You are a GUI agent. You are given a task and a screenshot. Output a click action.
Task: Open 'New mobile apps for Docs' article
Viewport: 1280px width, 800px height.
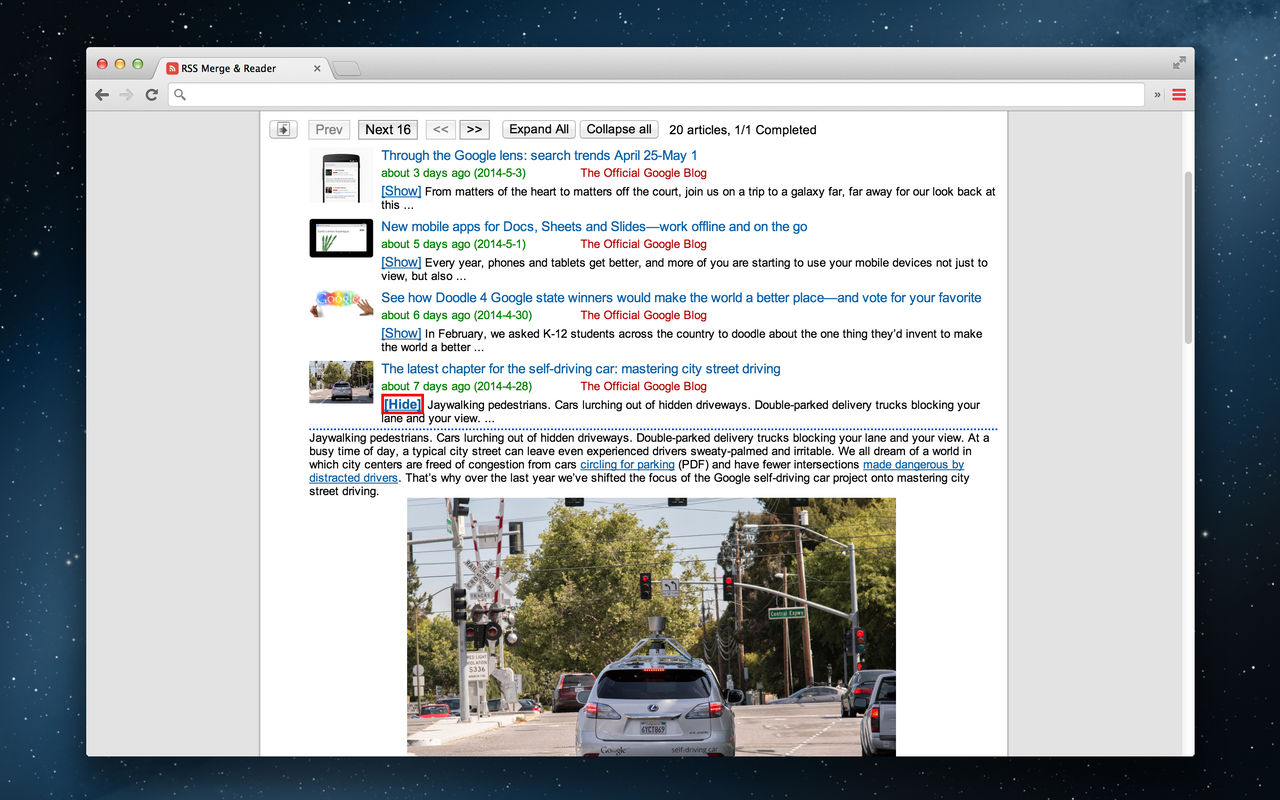[x=594, y=226]
